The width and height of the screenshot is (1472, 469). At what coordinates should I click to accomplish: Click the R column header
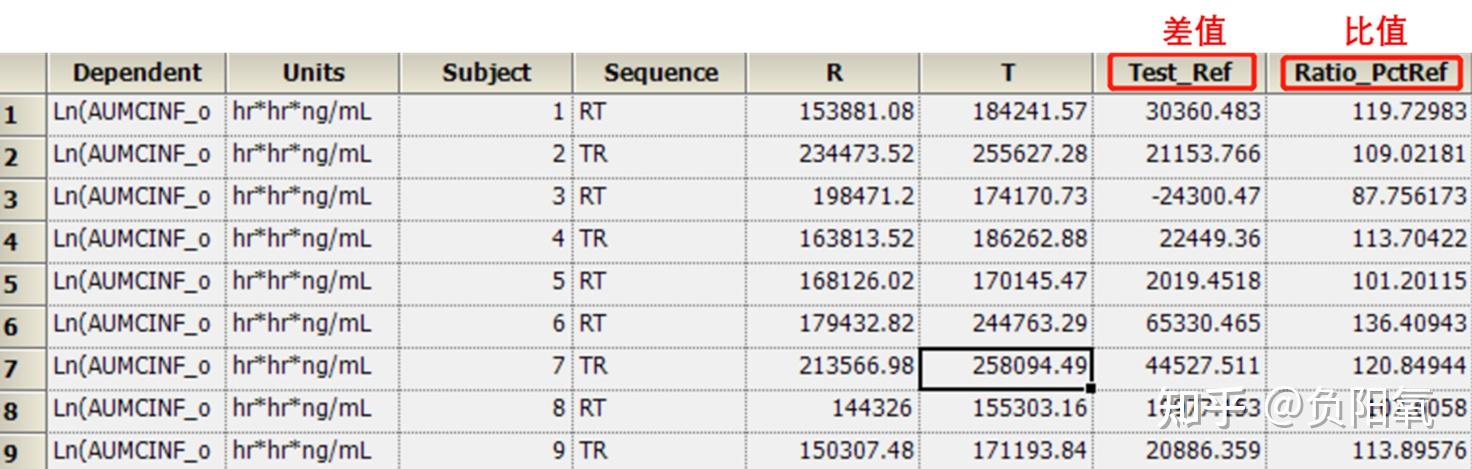834,73
